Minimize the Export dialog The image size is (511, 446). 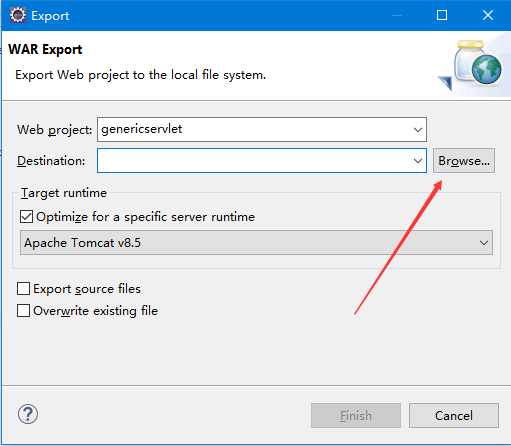pyautogui.click(x=397, y=15)
